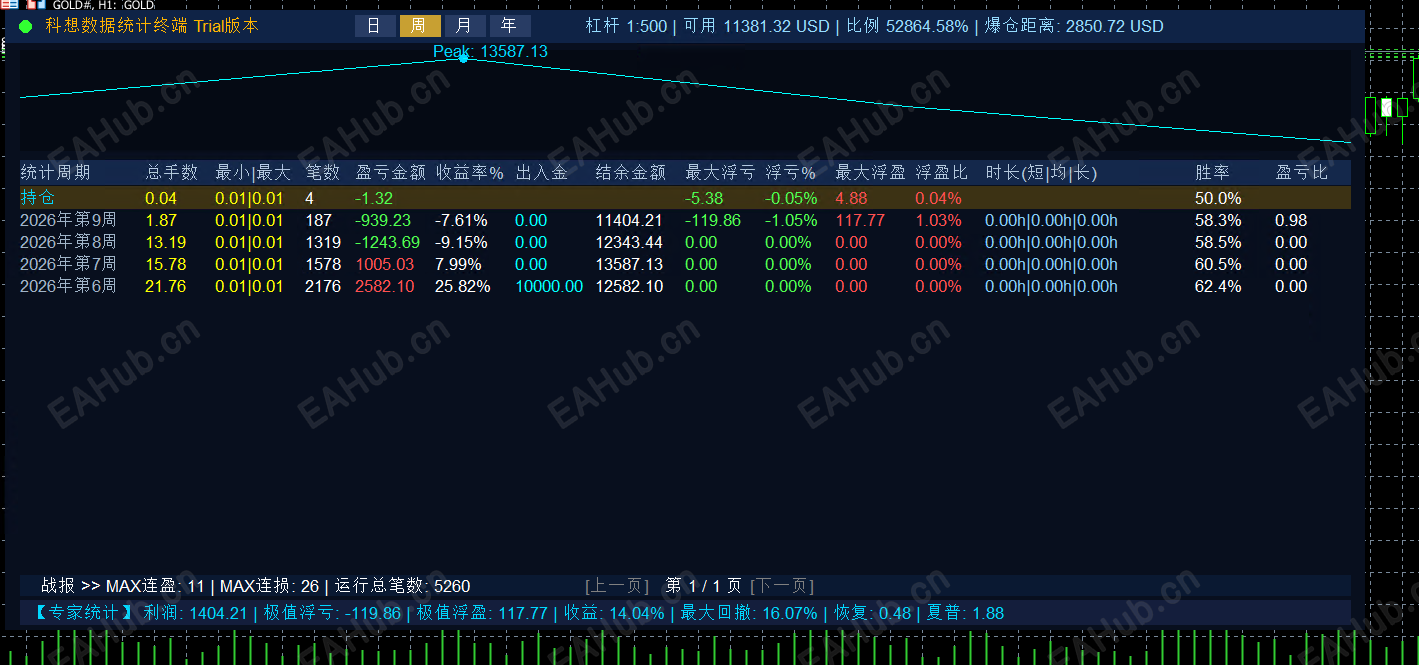Image resolution: width=1419 pixels, height=665 pixels.
Task: Click the 运行总笔数: 5260 statistic
Action: [402, 586]
